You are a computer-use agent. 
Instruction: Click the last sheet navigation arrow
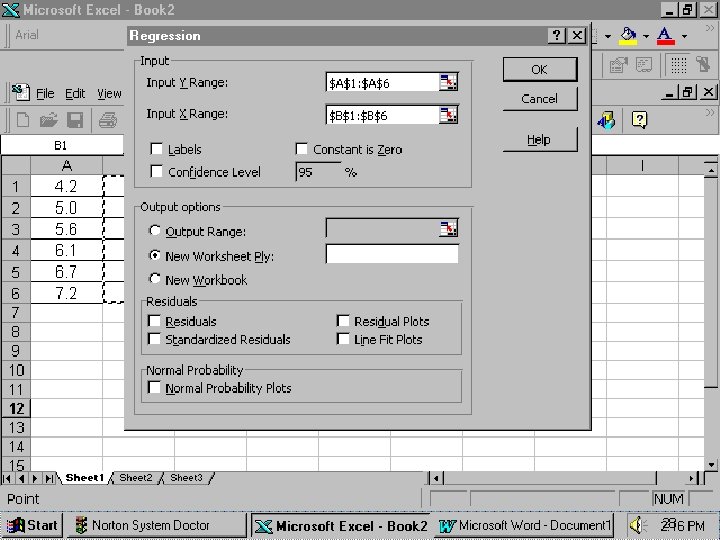[x=48, y=478]
